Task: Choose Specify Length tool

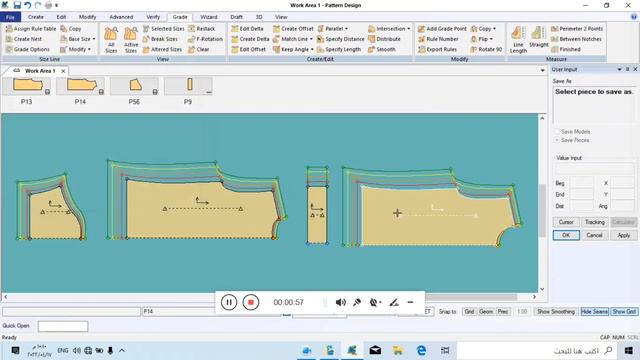Action: [x=339, y=49]
